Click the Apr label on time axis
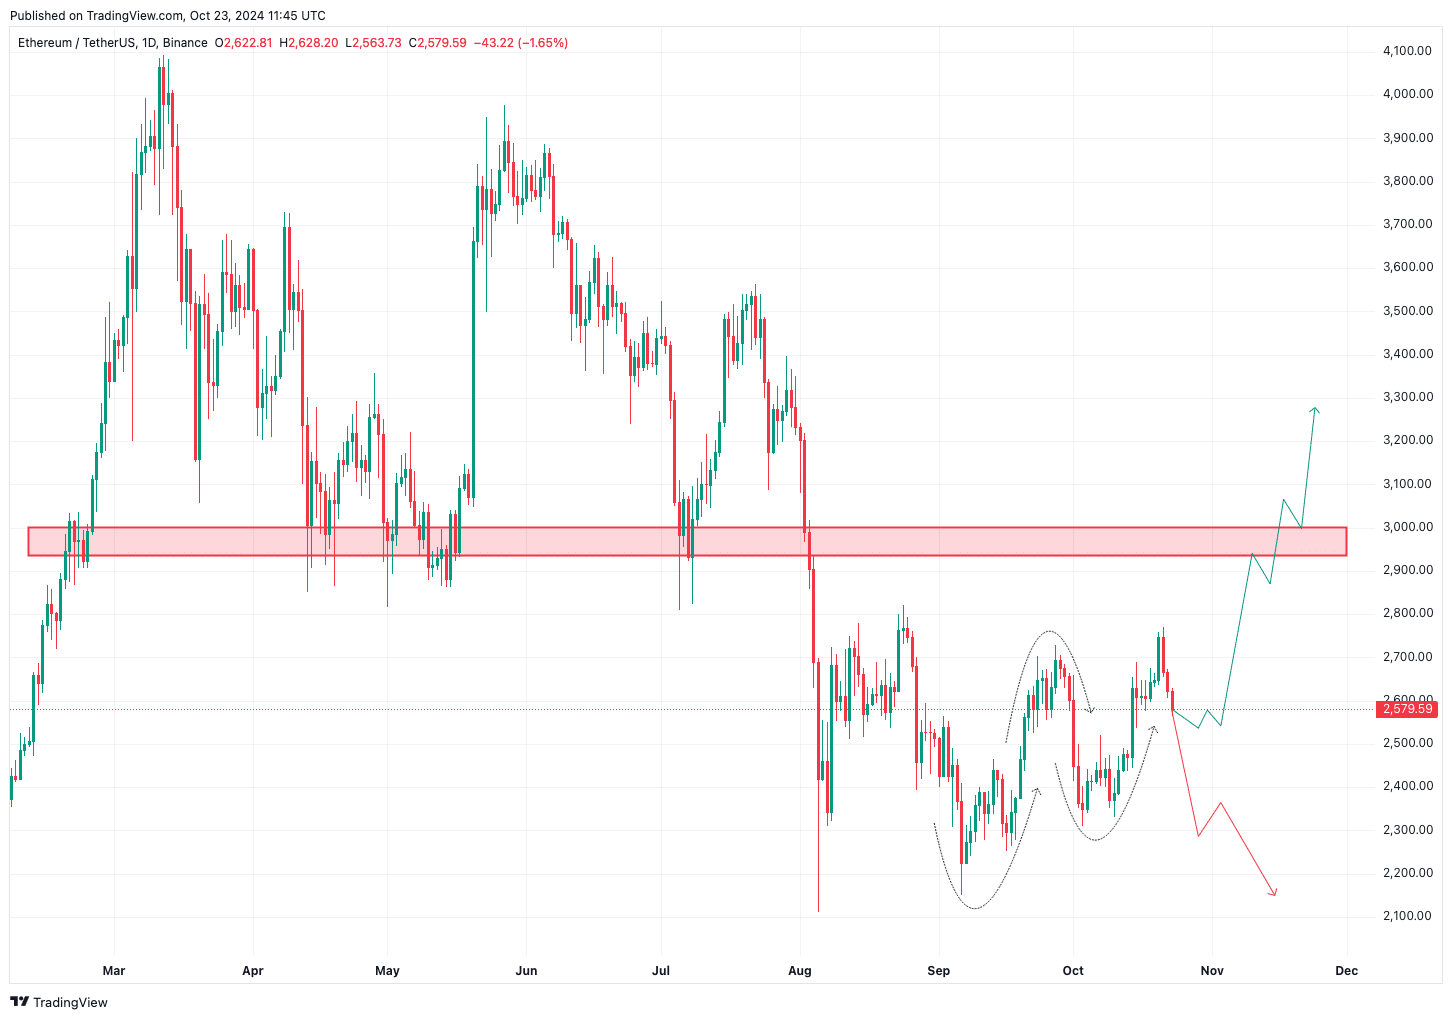The image size is (1453, 1019). (253, 970)
